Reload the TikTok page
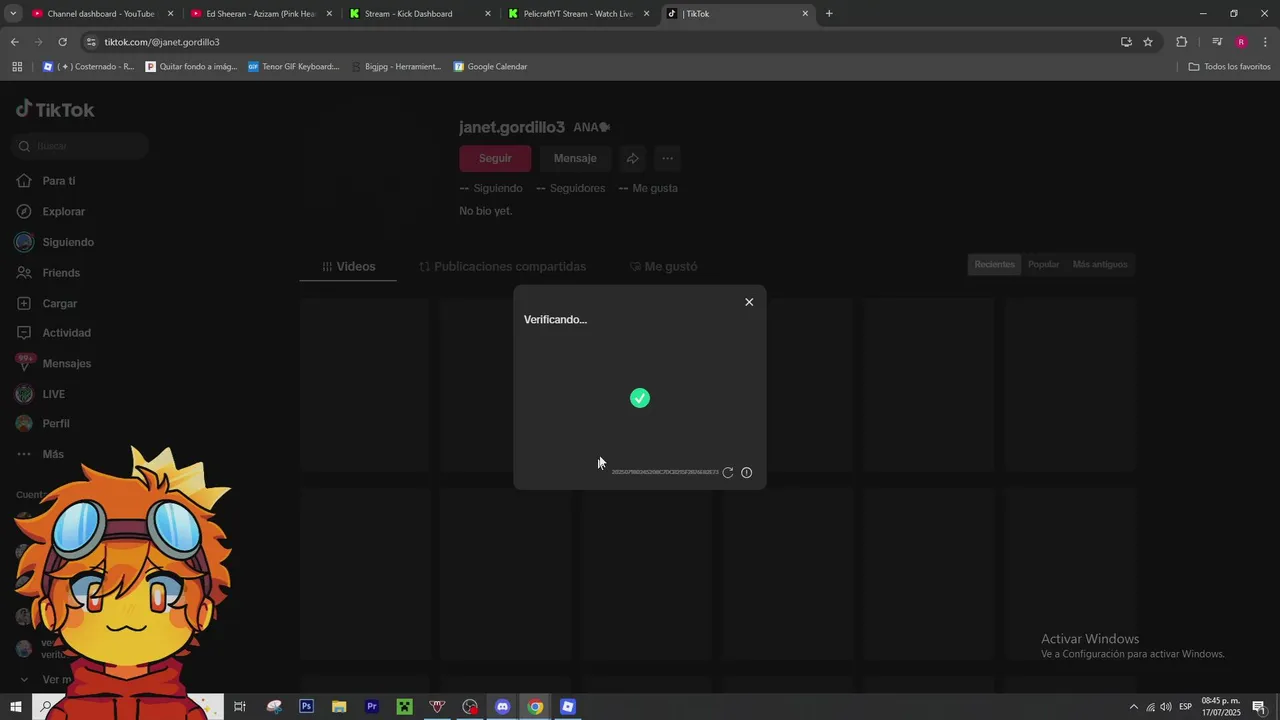Viewport: 1280px width, 720px height. click(x=62, y=42)
